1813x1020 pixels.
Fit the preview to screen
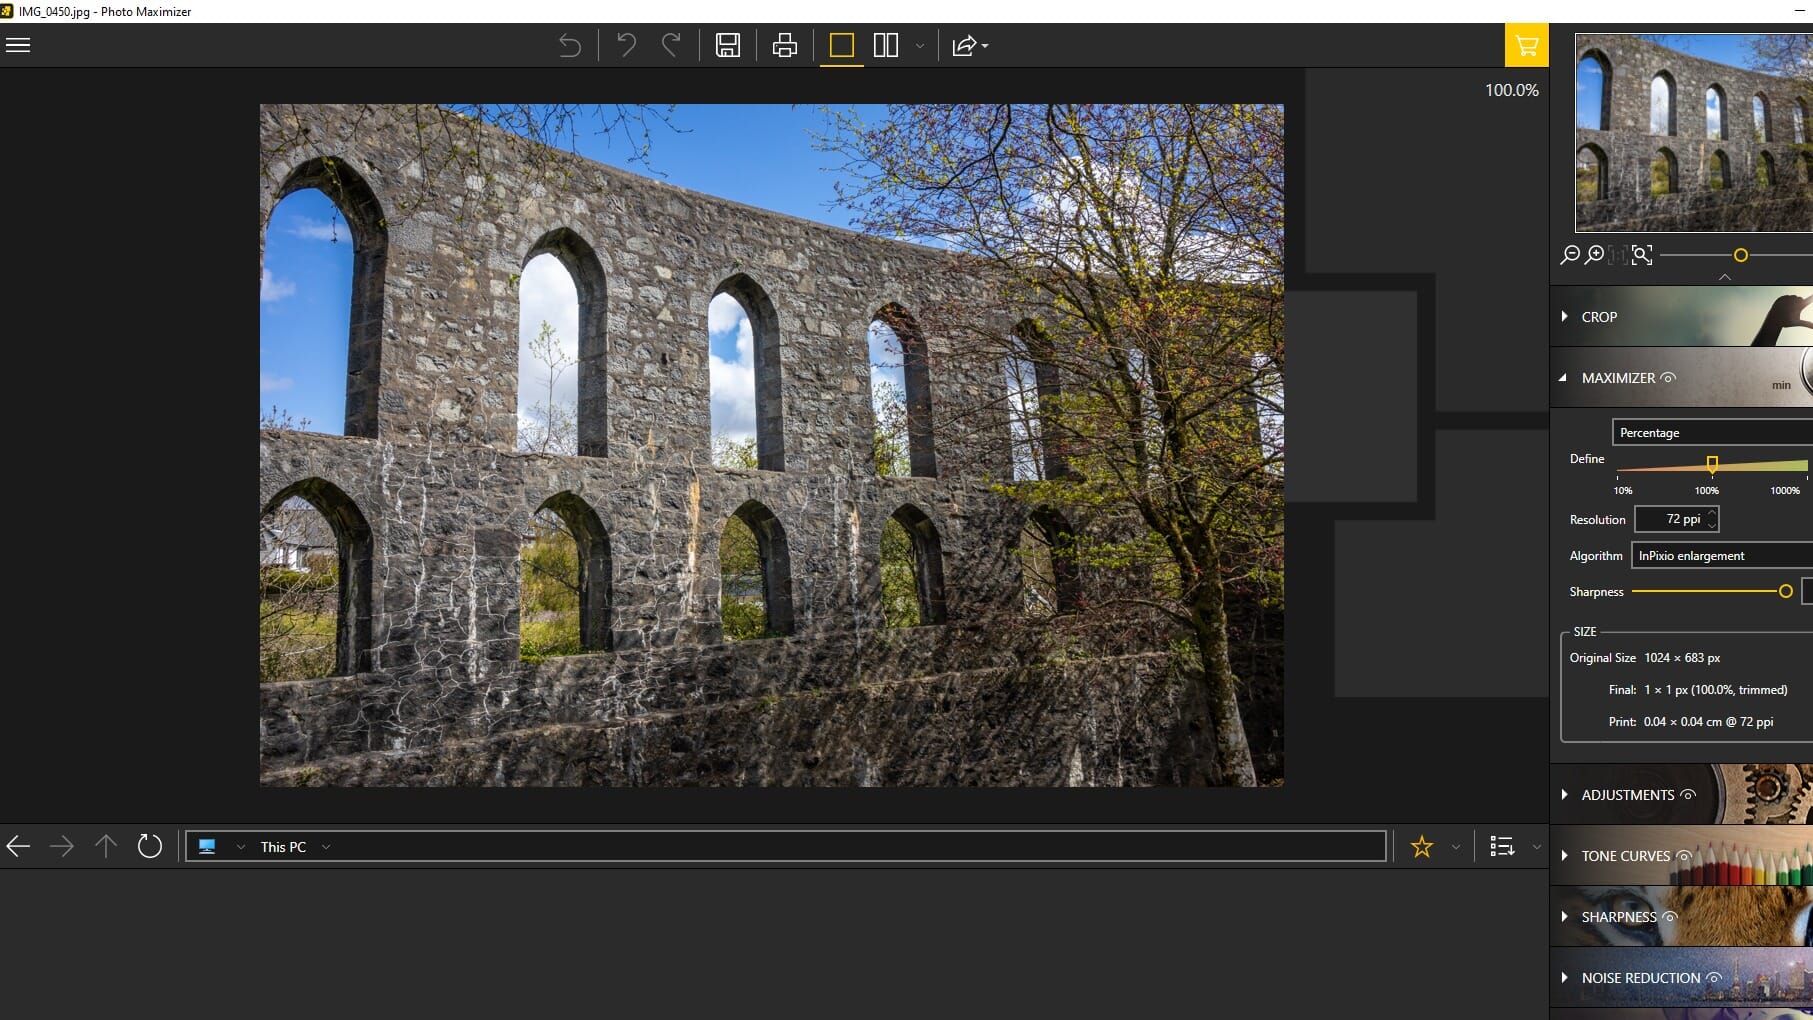(x=1640, y=256)
